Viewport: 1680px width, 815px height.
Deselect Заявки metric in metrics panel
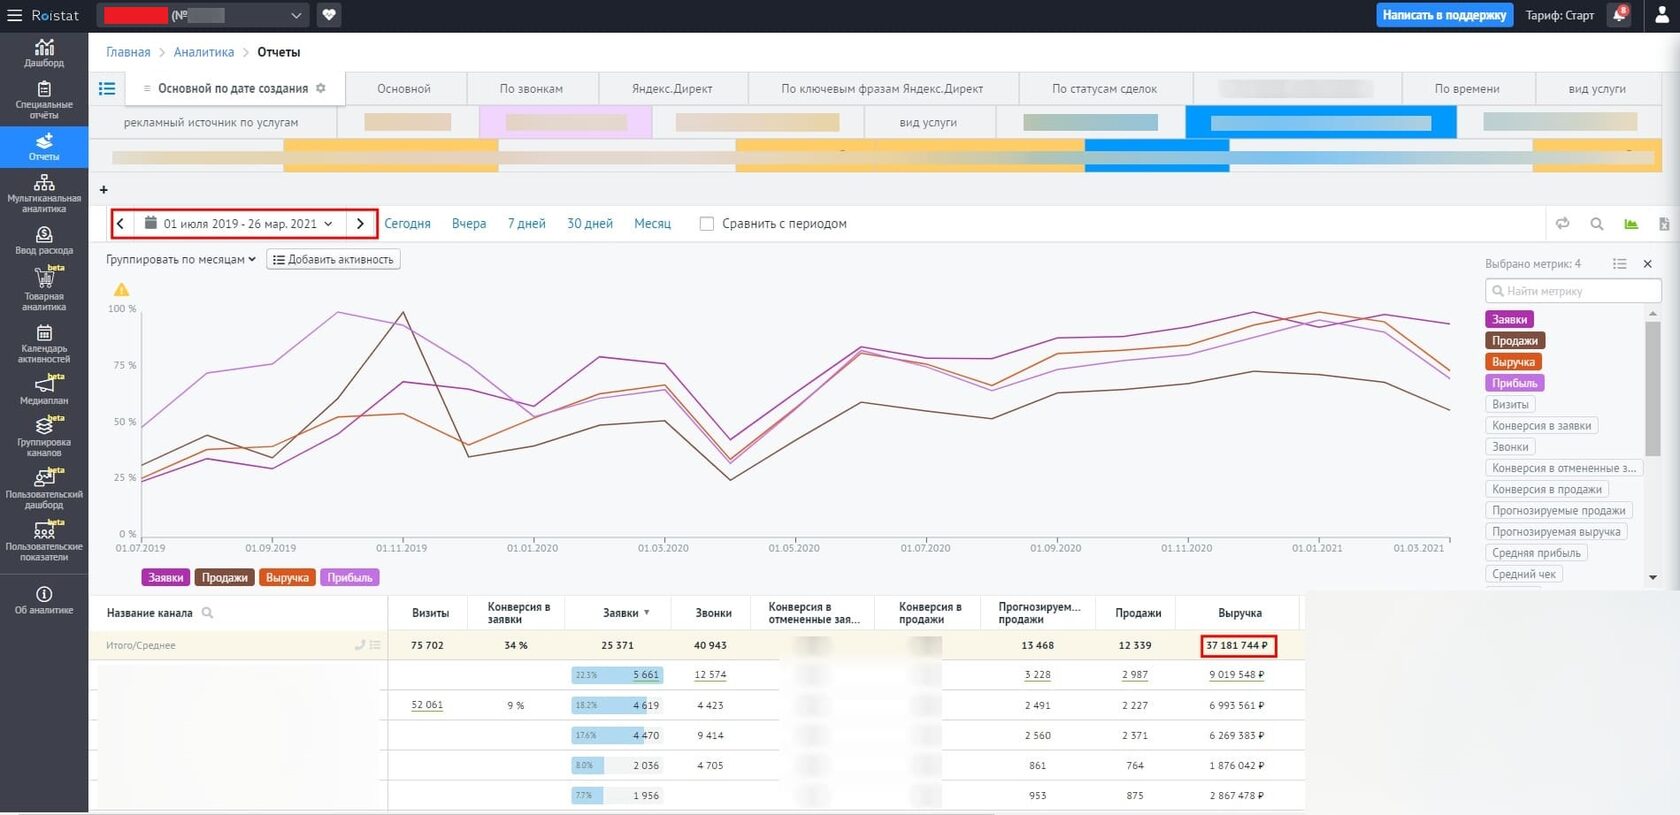click(1509, 320)
